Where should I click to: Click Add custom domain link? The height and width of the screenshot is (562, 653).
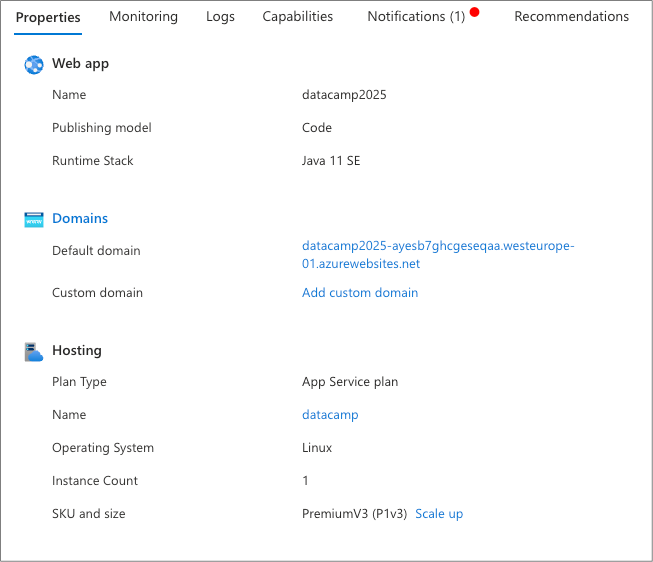360,292
